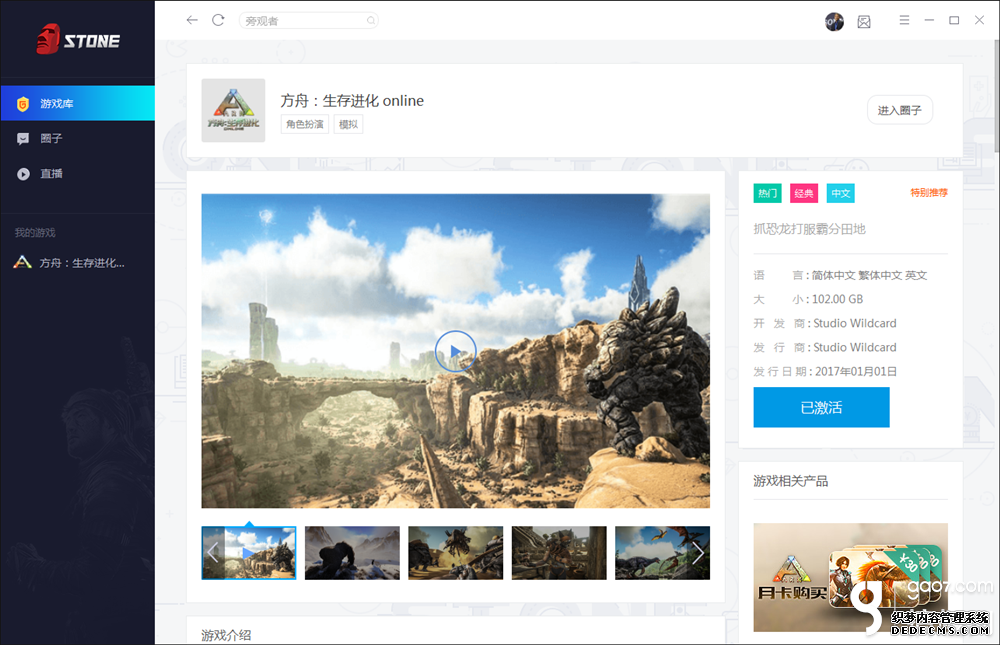Click the magnifier search icon
Screen dimensions: 1000x645
click(371, 20)
